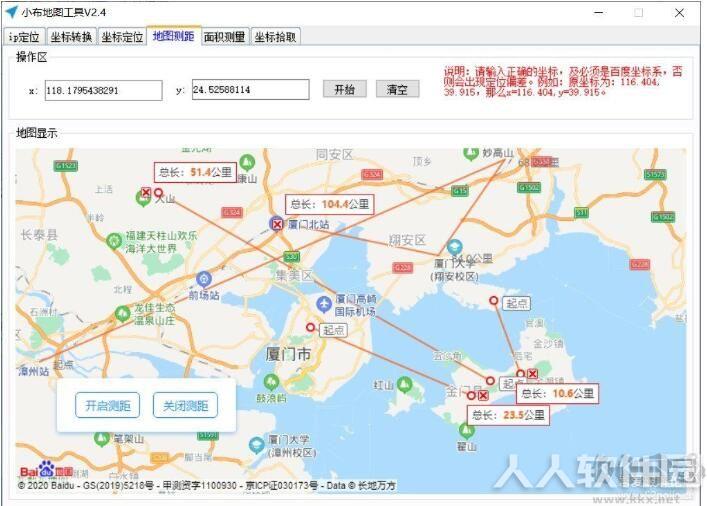Click the x coordinate input field

point(103,90)
